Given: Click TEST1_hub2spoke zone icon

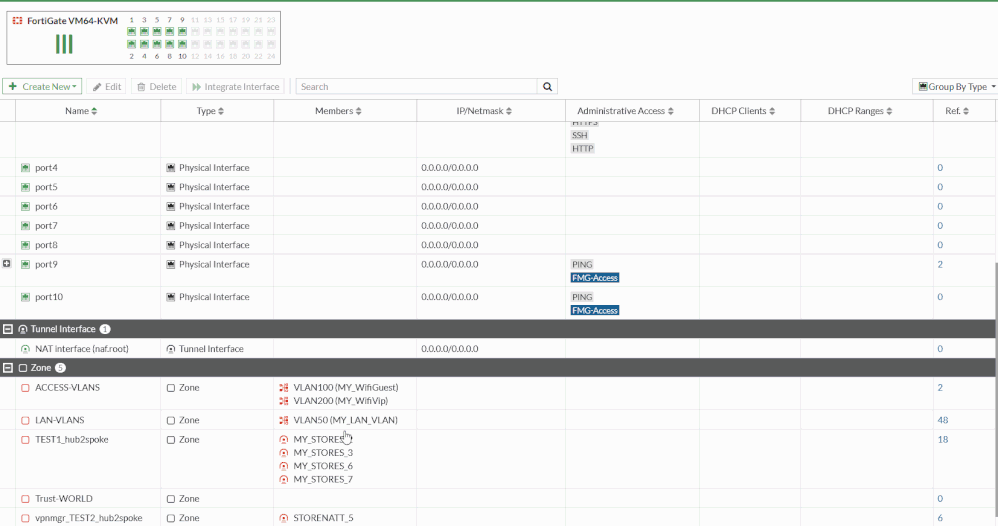Looking at the screenshot, I should click(25, 440).
